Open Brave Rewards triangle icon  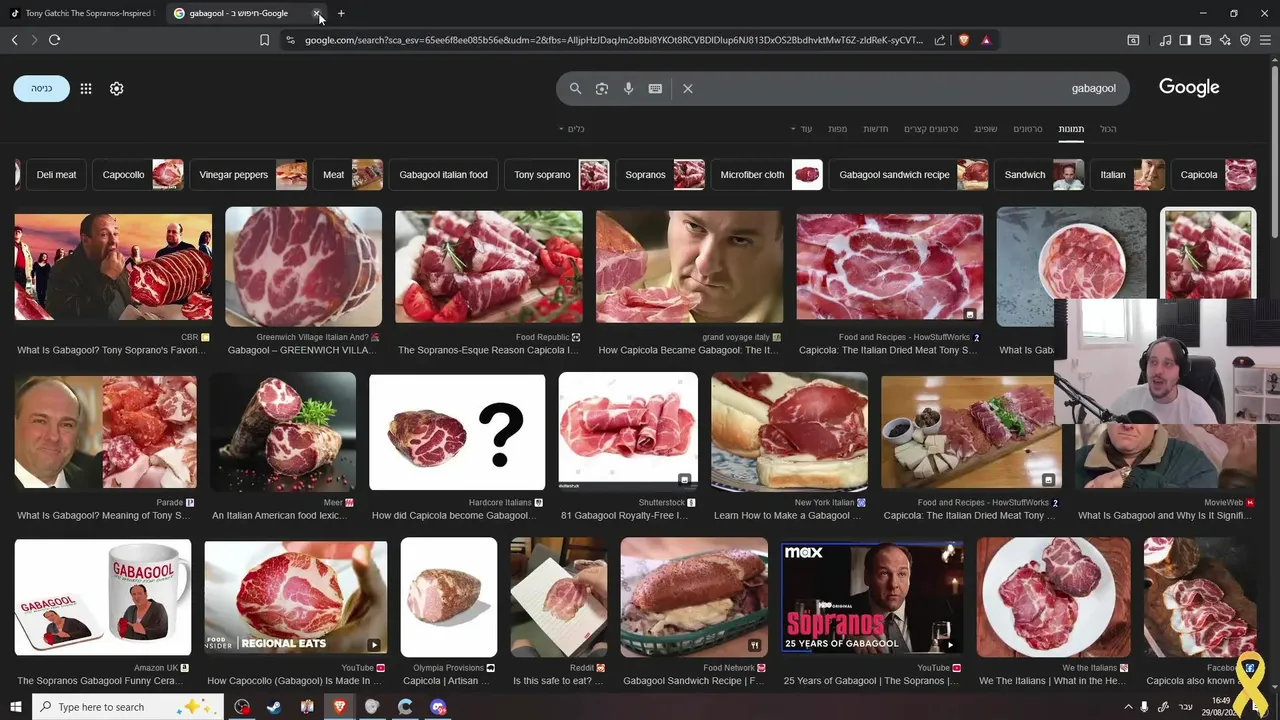click(986, 40)
